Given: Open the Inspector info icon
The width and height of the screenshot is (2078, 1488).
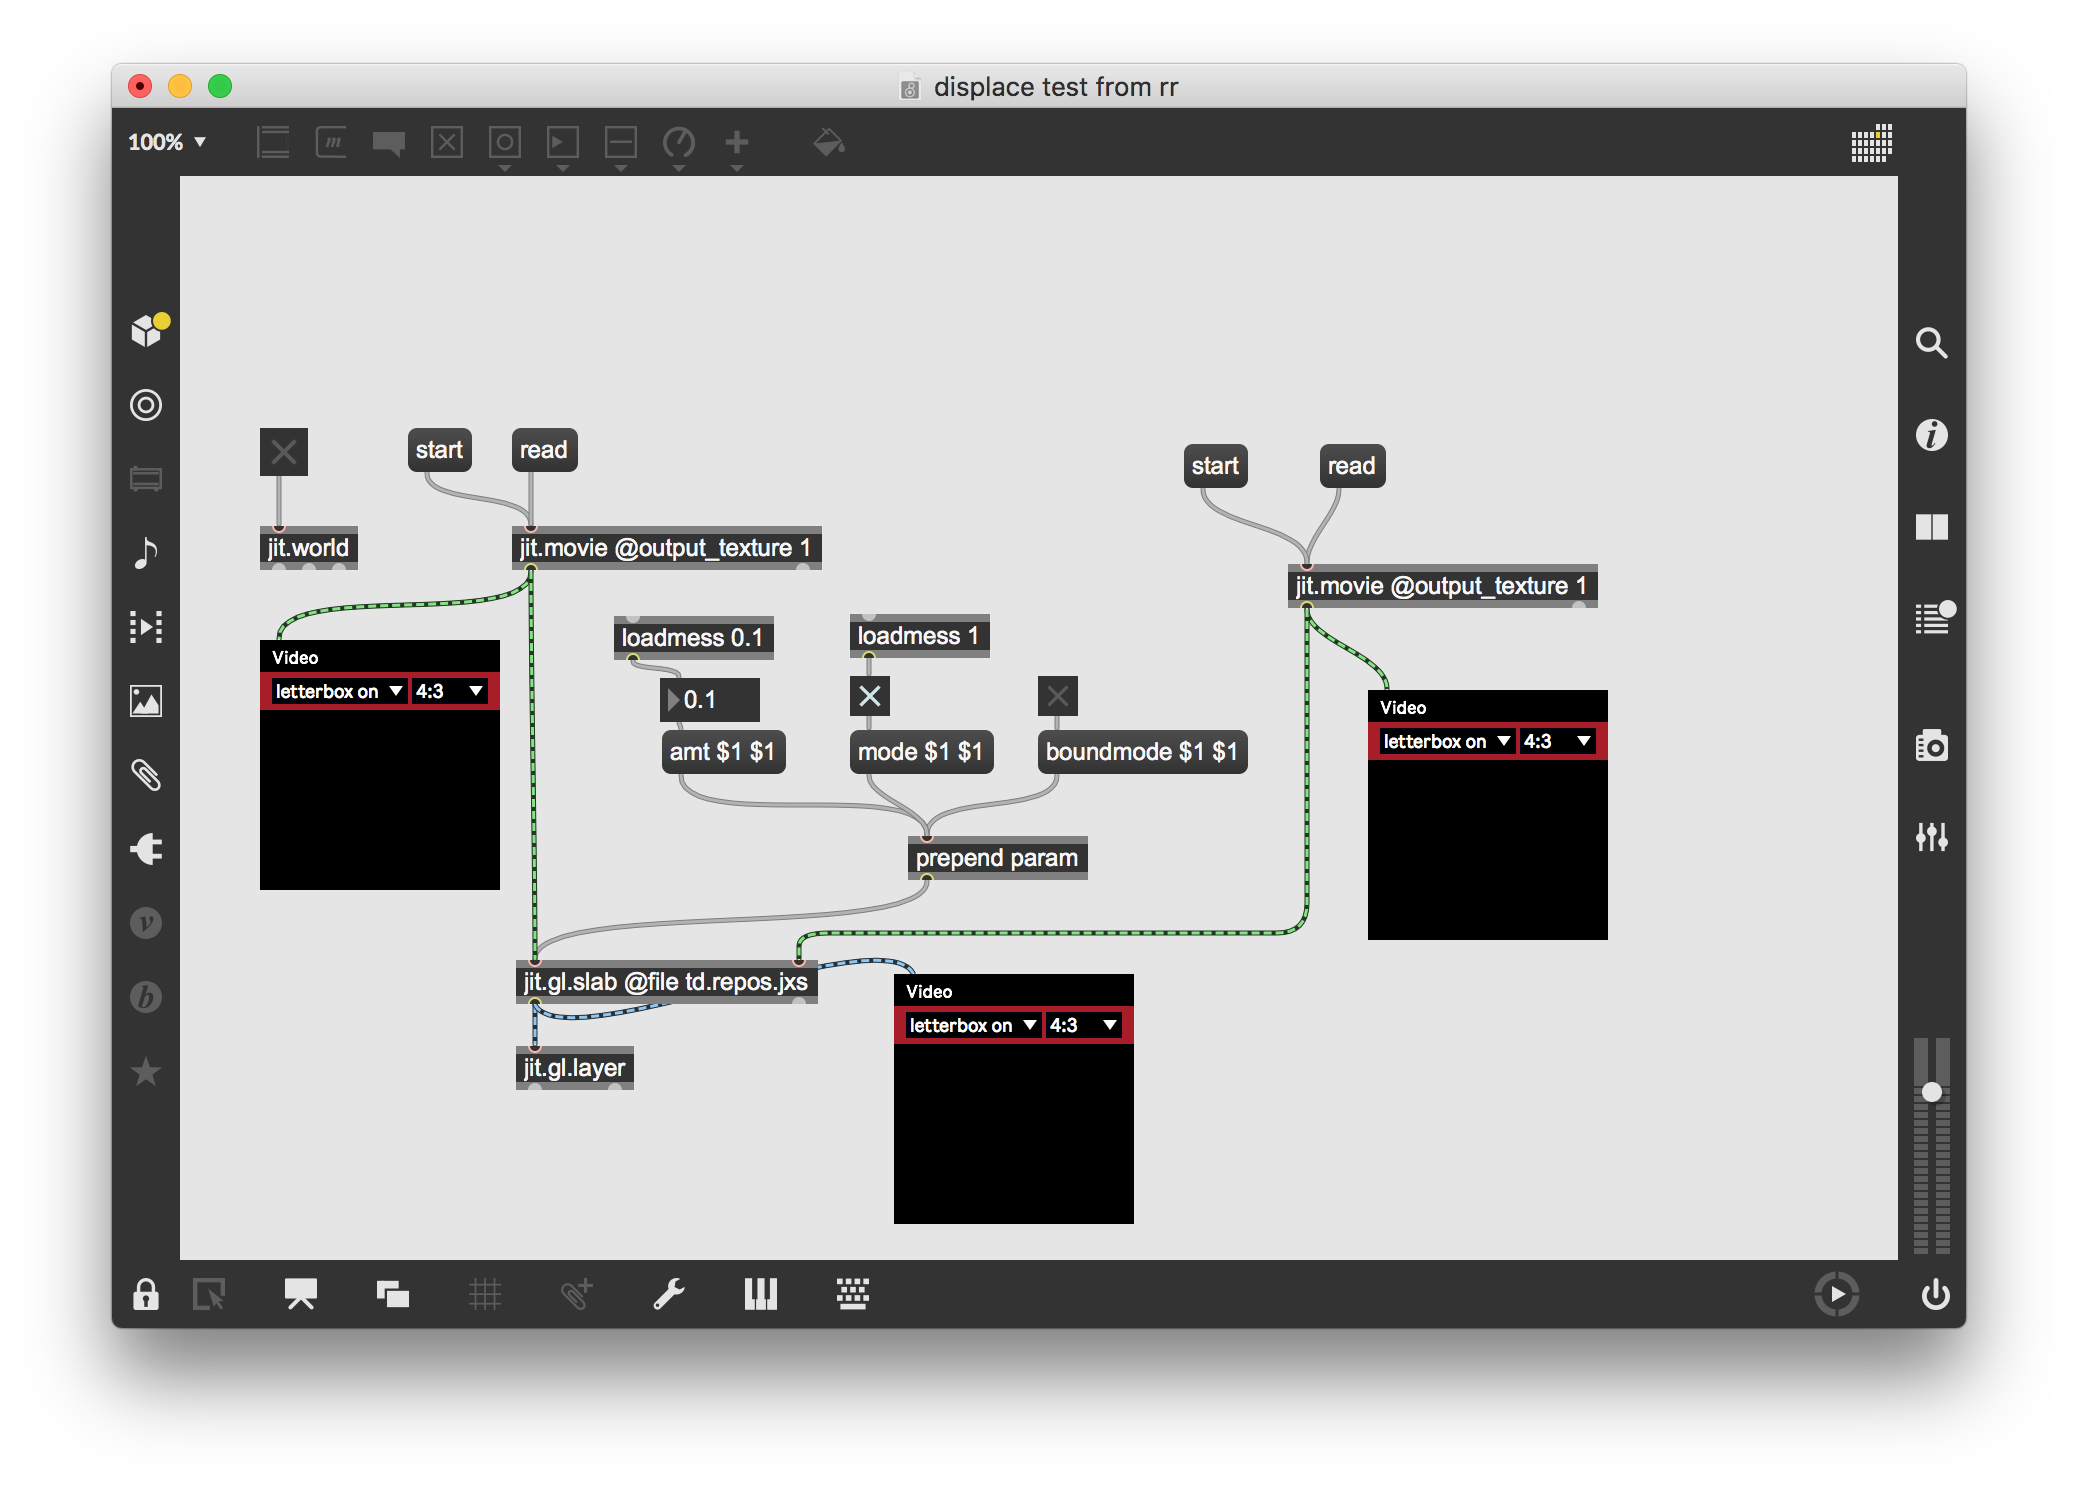Looking at the screenshot, I should click(1932, 435).
